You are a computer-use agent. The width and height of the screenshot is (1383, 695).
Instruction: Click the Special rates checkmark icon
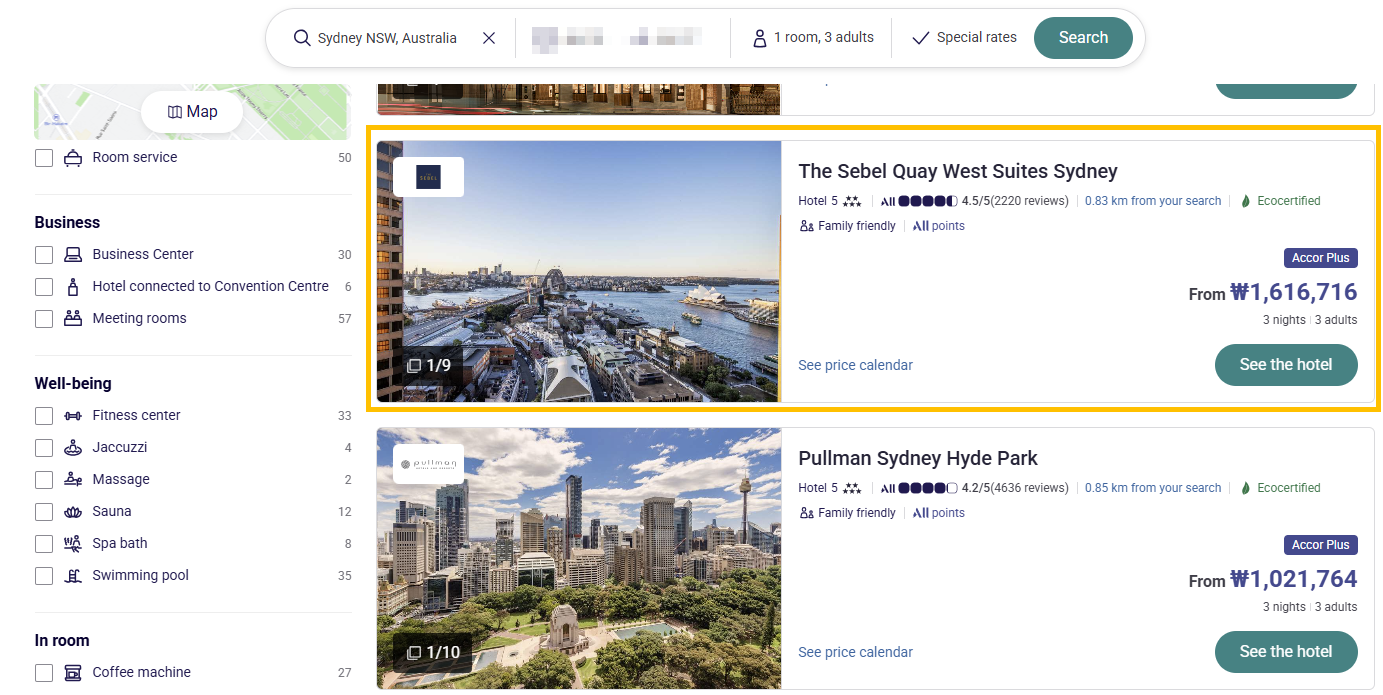pyautogui.click(x=921, y=38)
